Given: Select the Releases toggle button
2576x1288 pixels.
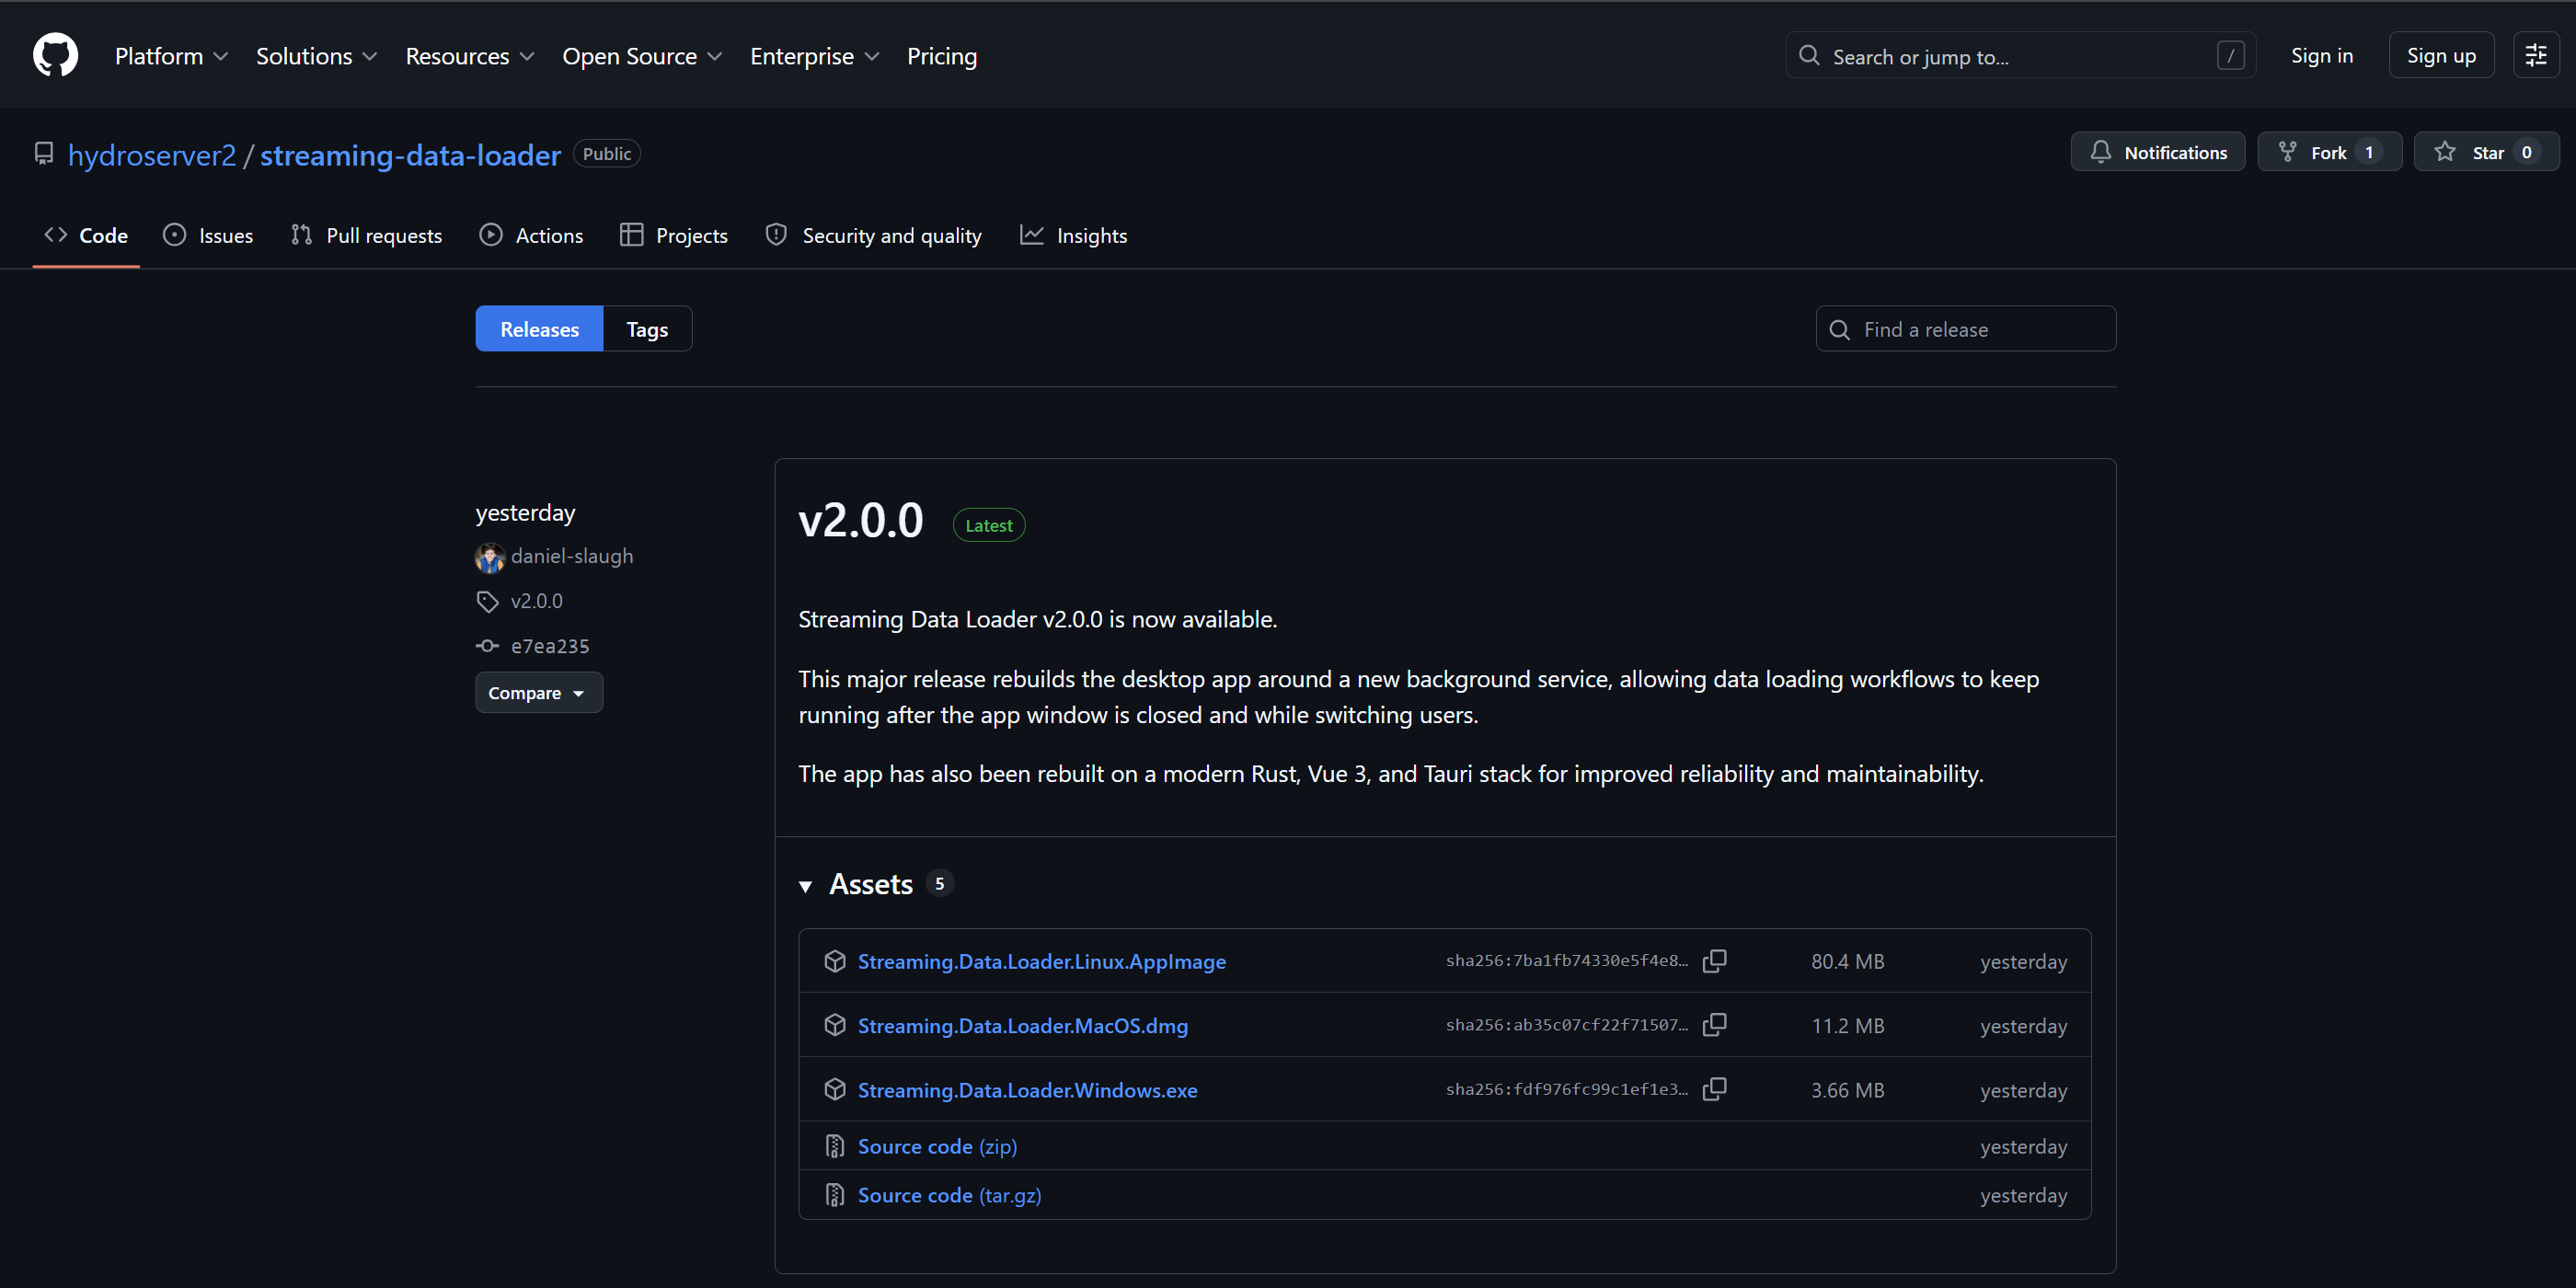Looking at the screenshot, I should pos(539,329).
